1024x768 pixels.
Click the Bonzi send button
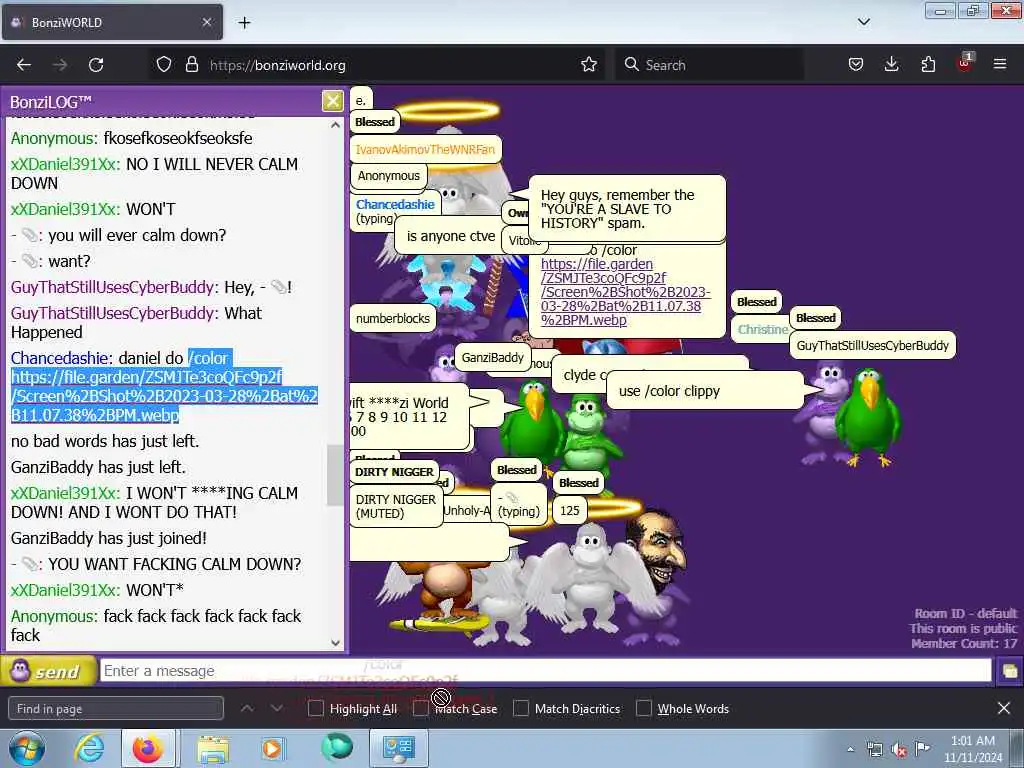point(49,671)
